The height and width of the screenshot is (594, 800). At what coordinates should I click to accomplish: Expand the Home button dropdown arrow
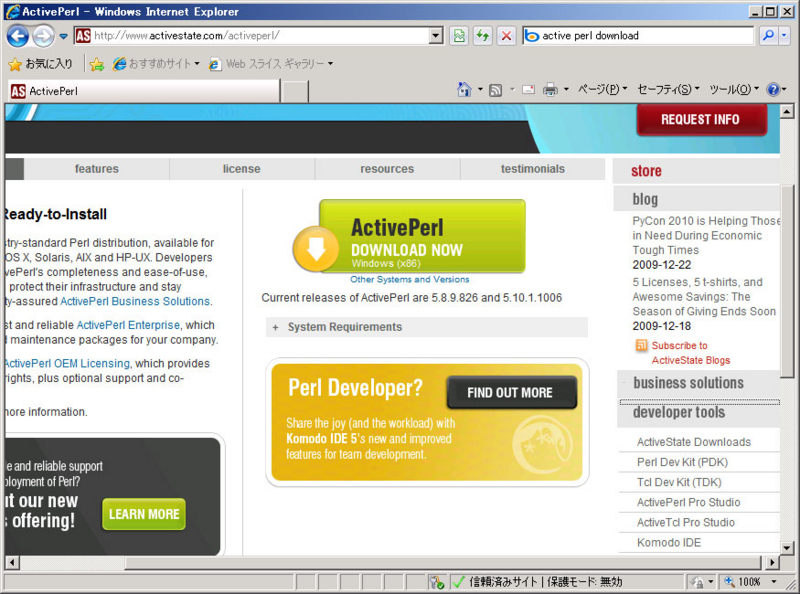click(x=480, y=90)
